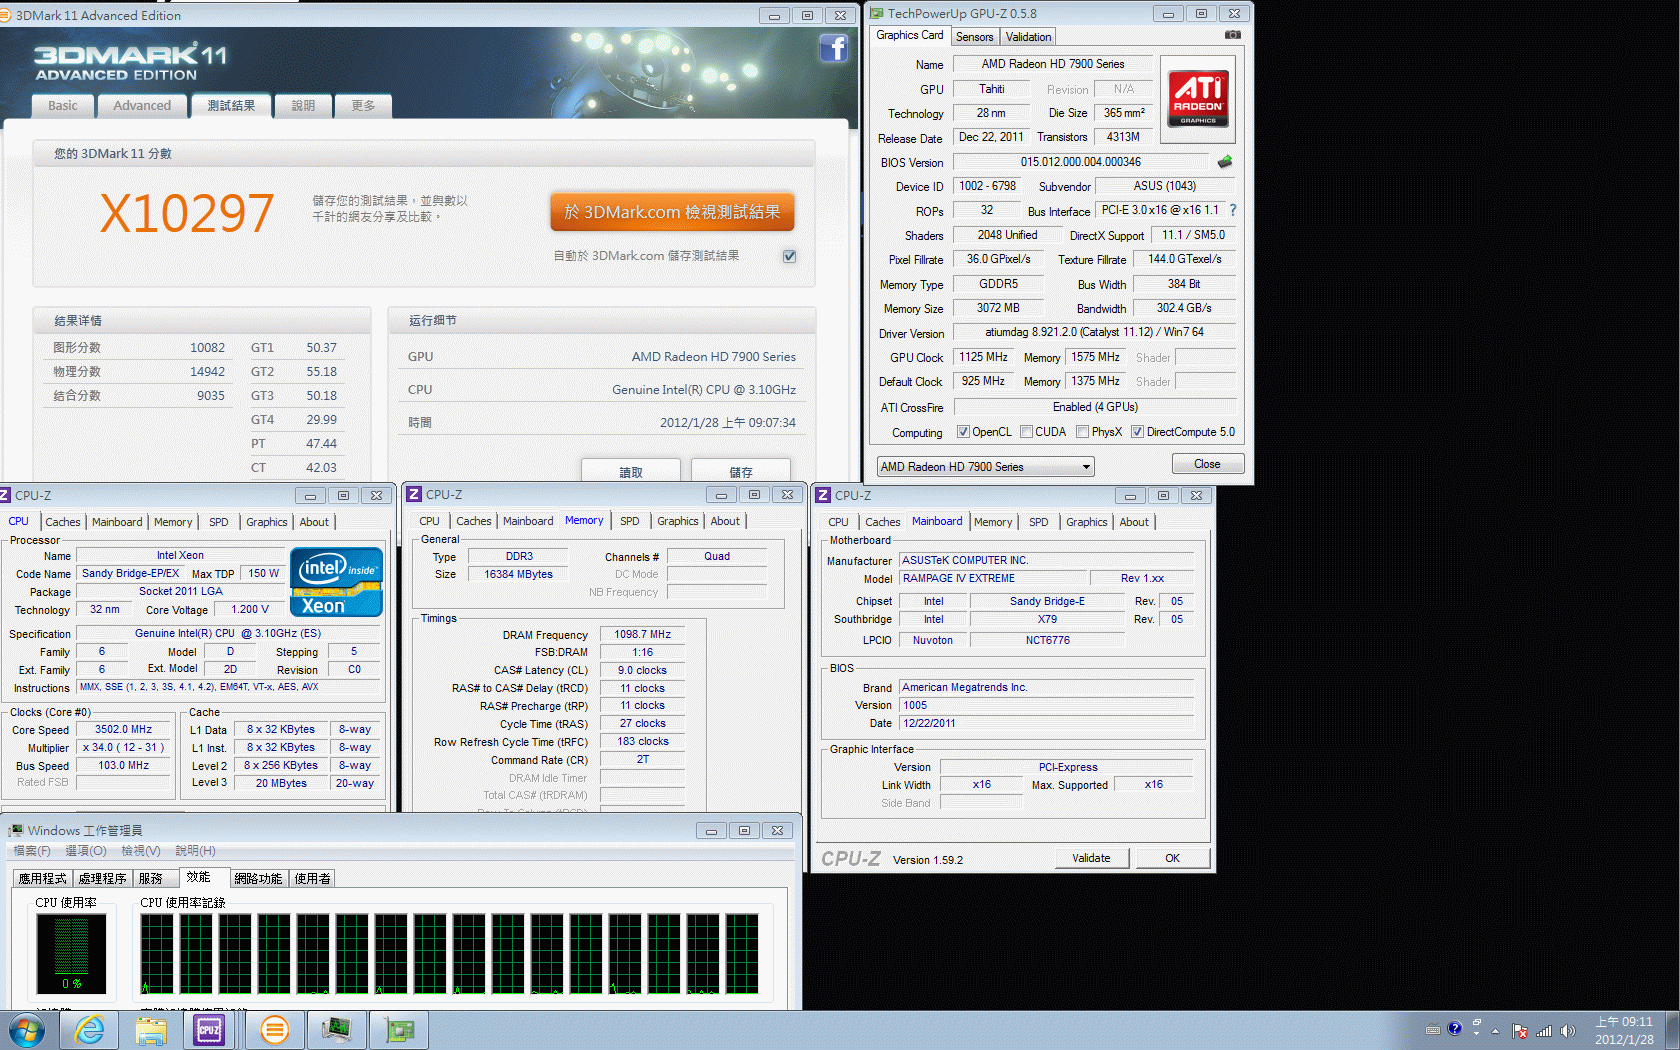
Task: Open the Caches tab in the CPU-Z CPU window
Action: [63, 522]
